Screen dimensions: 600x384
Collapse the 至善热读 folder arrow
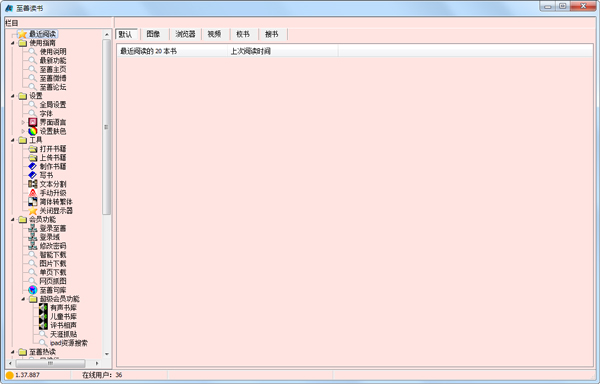[13, 352]
